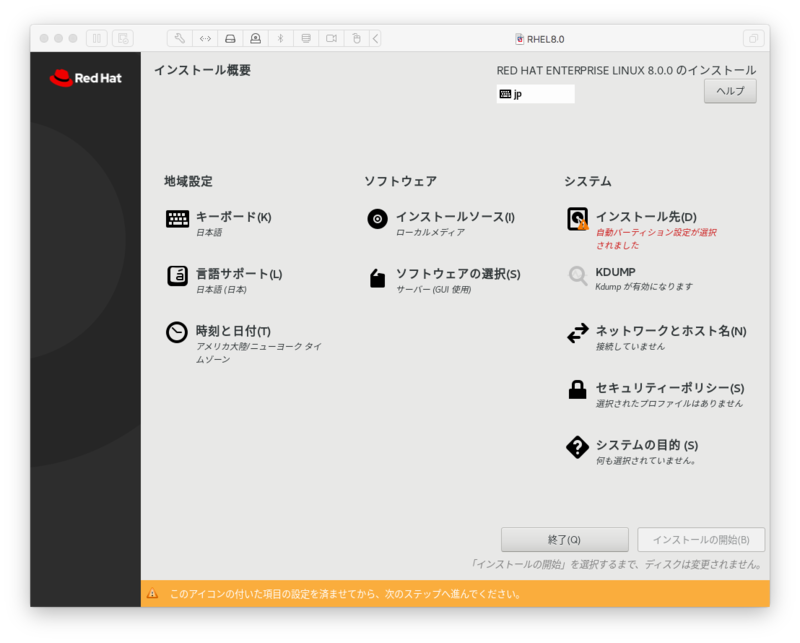The image size is (800, 643).
Task: Click the ローカルメディア text
Action: (x=430, y=232)
